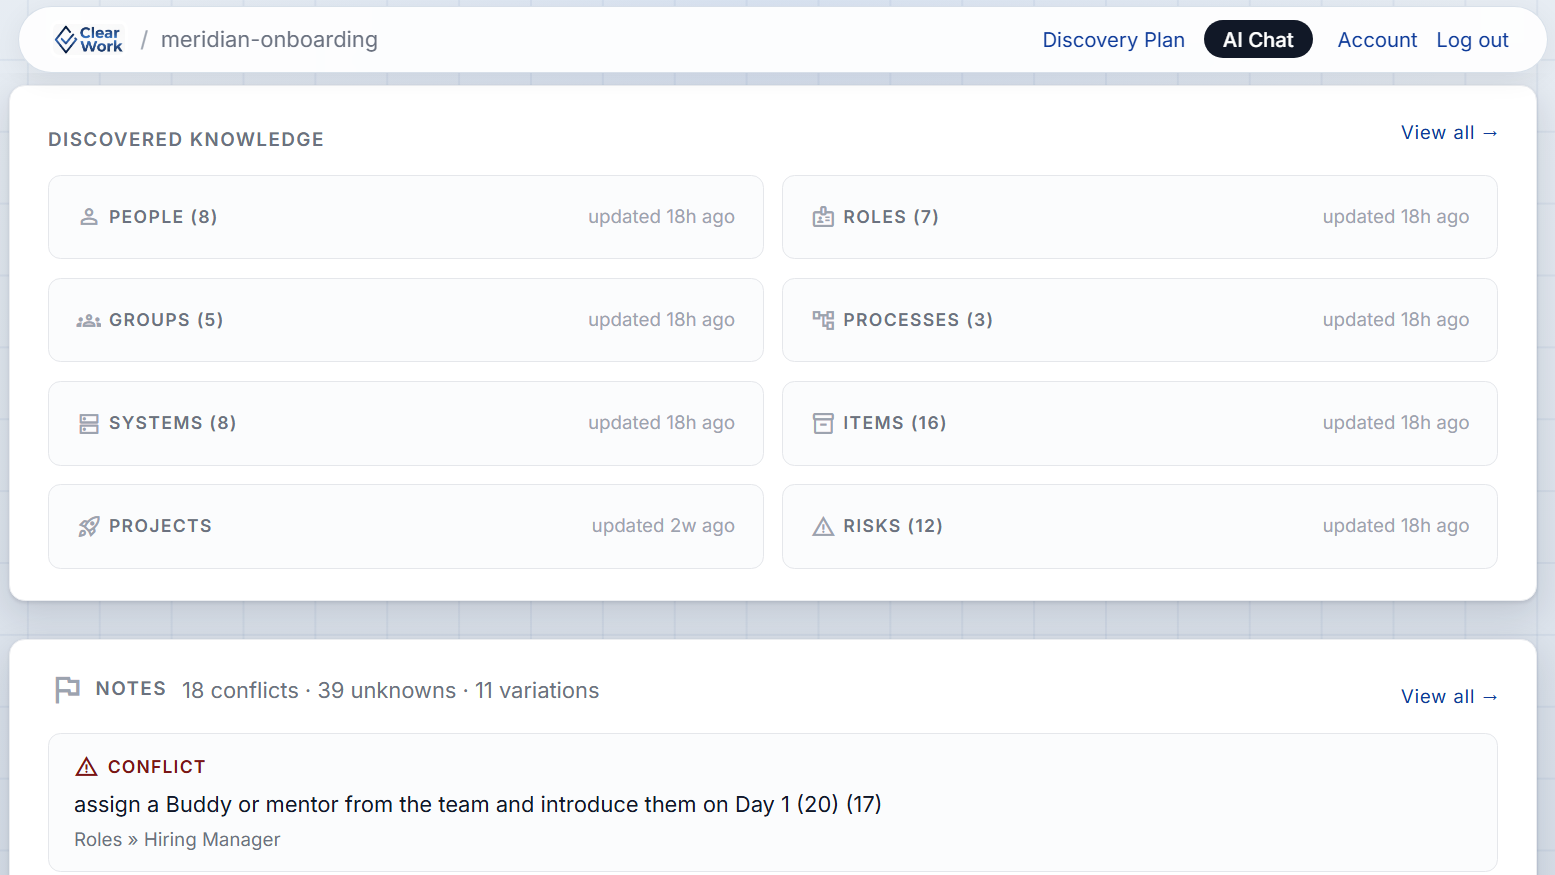Click 'updated 18h ago' on Processes card
This screenshot has height=875, width=1555.
click(1396, 320)
